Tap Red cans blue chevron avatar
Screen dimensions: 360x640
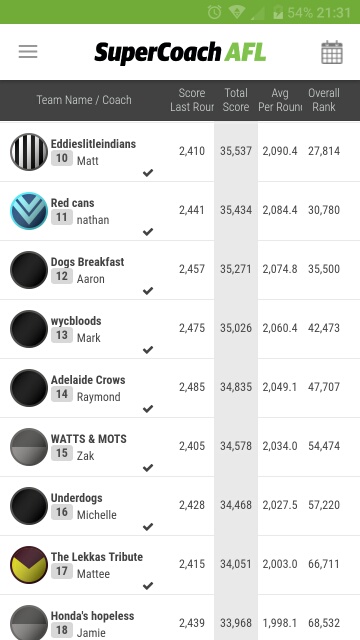29,211
